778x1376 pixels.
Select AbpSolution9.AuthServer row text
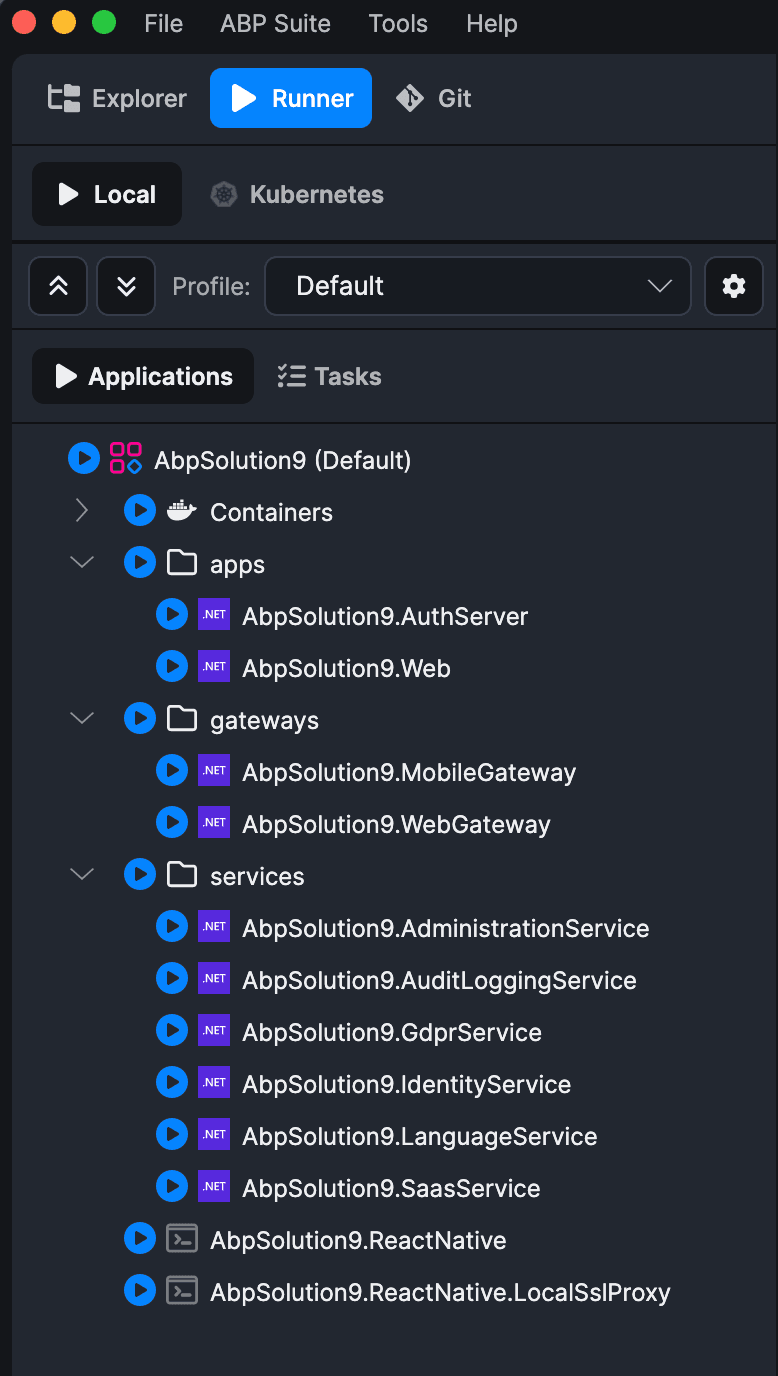tap(385, 617)
